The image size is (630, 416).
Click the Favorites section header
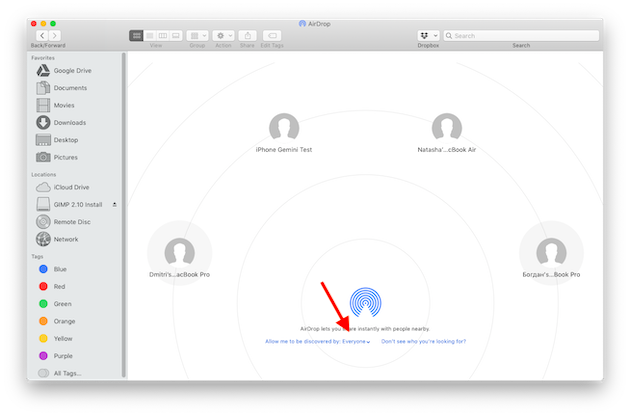coord(43,58)
